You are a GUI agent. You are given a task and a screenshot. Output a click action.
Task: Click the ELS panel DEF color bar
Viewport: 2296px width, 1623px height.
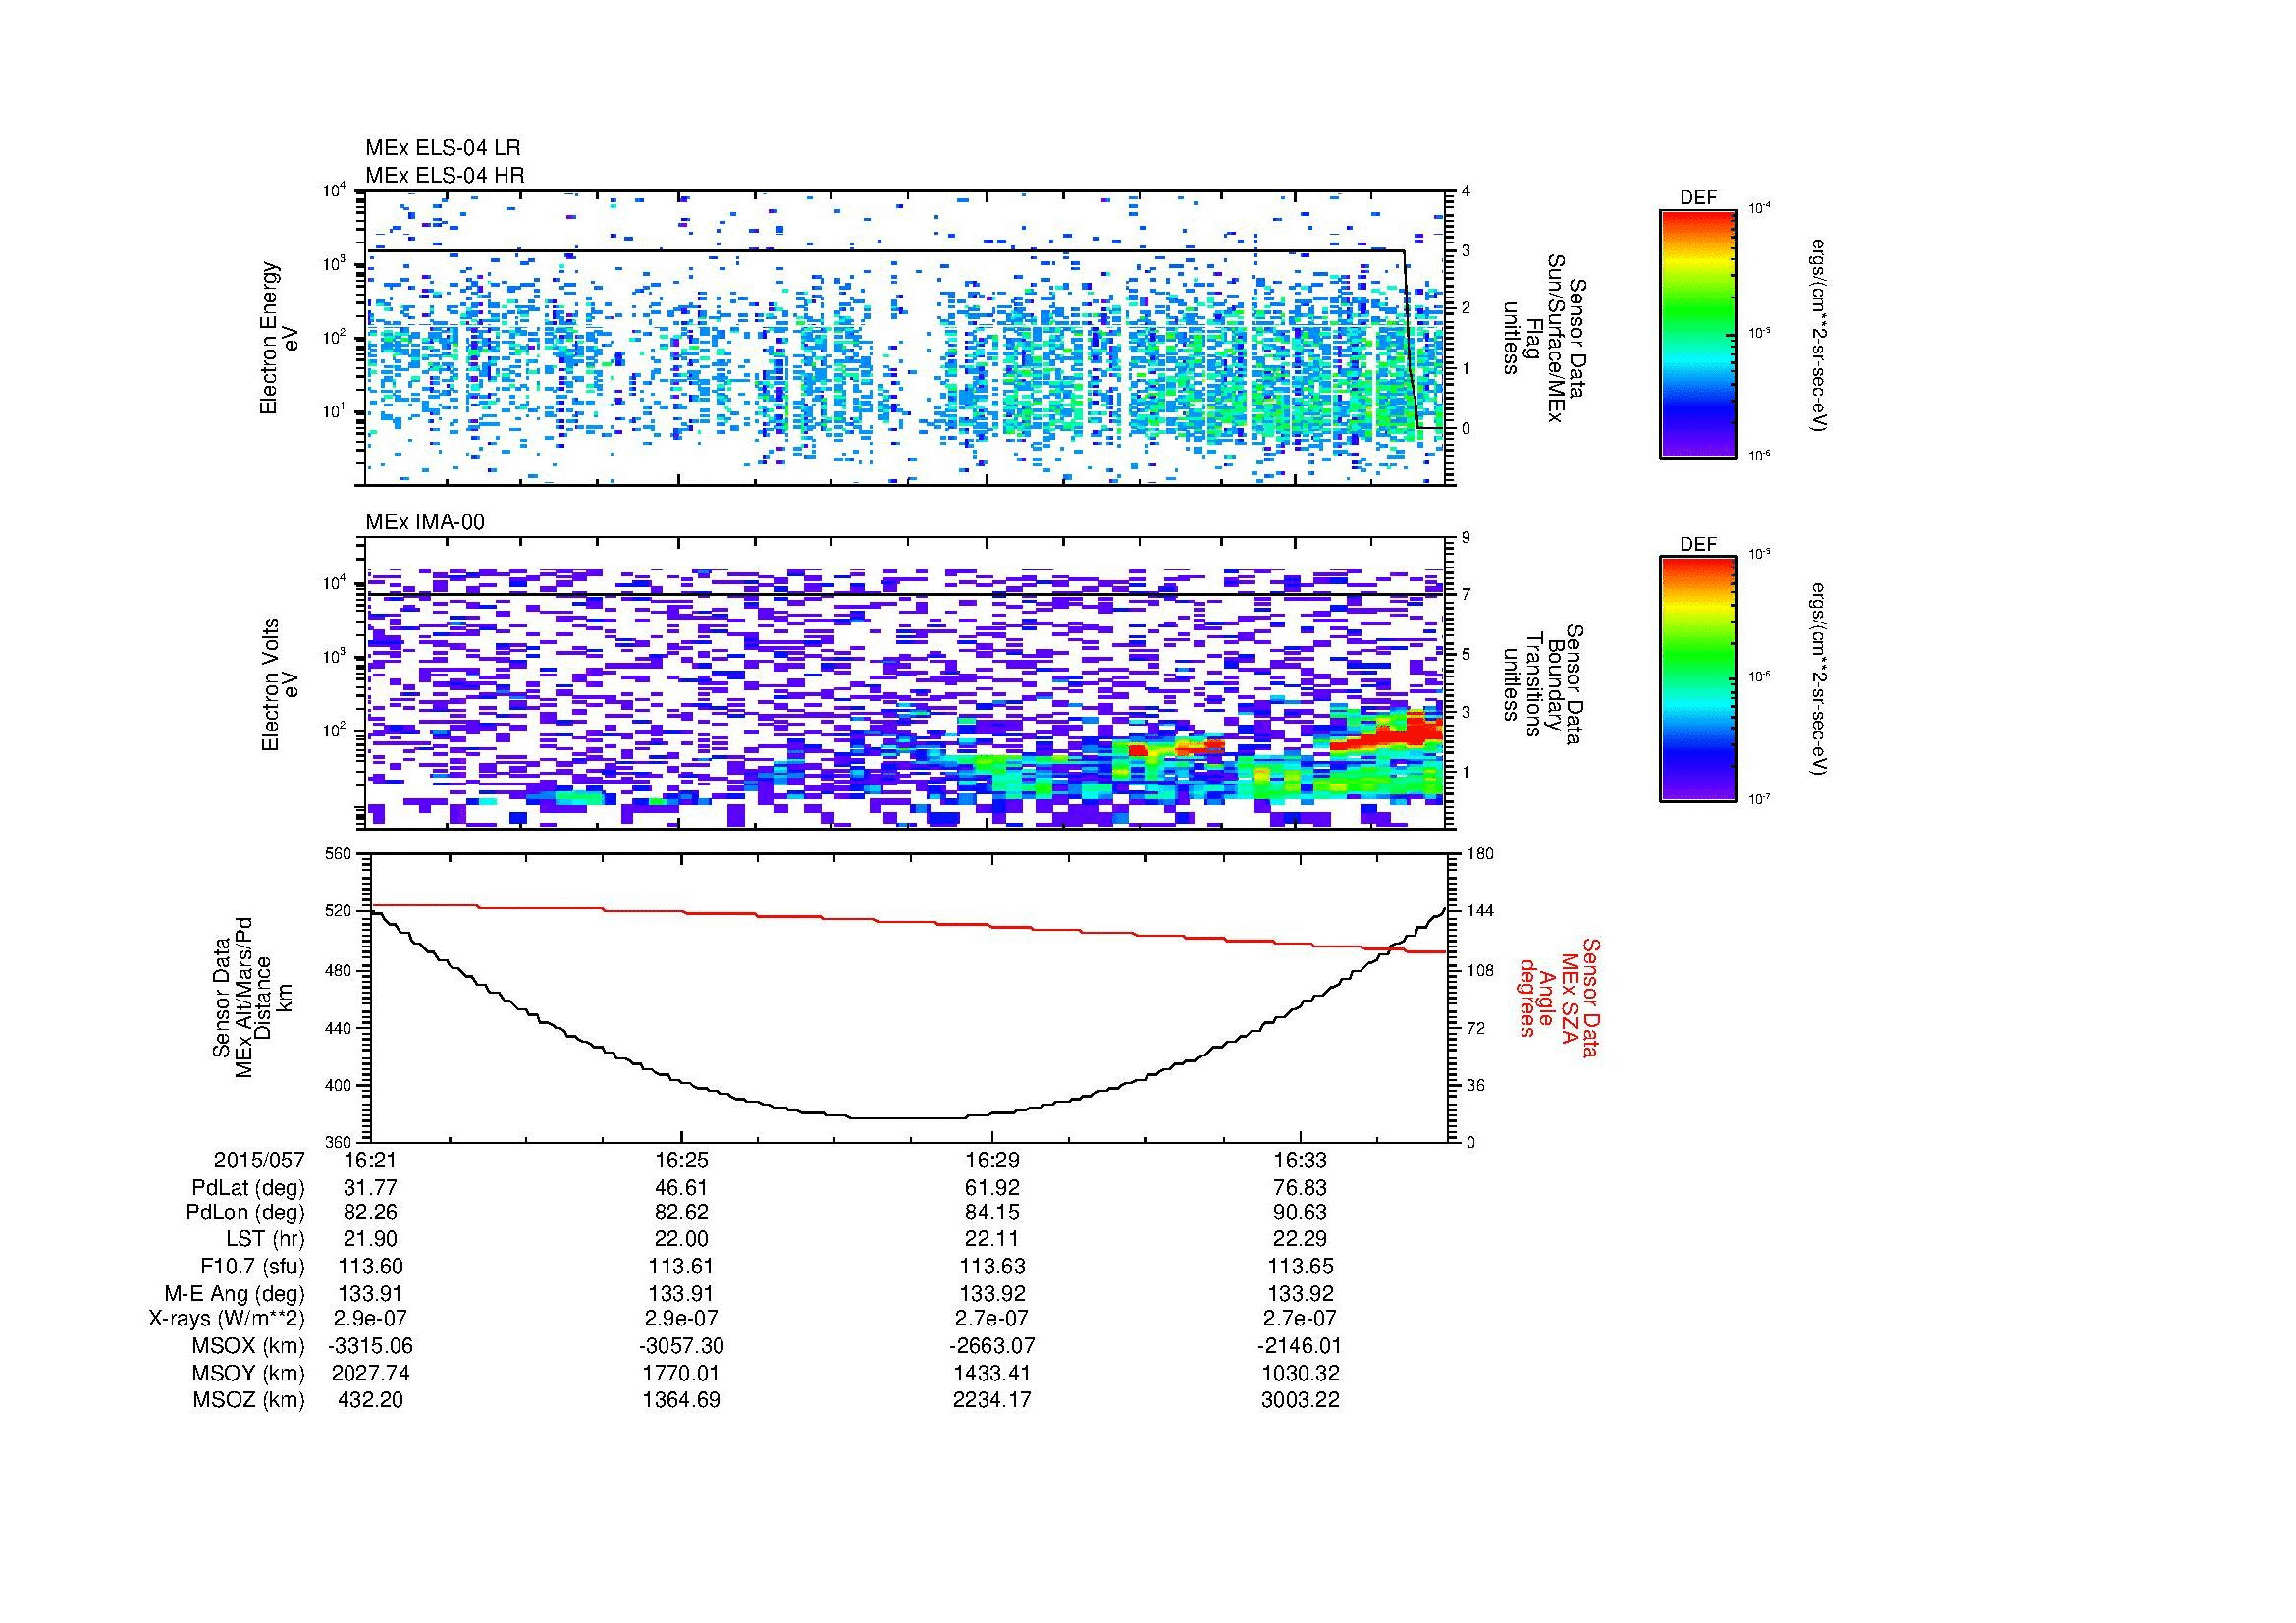point(1698,333)
